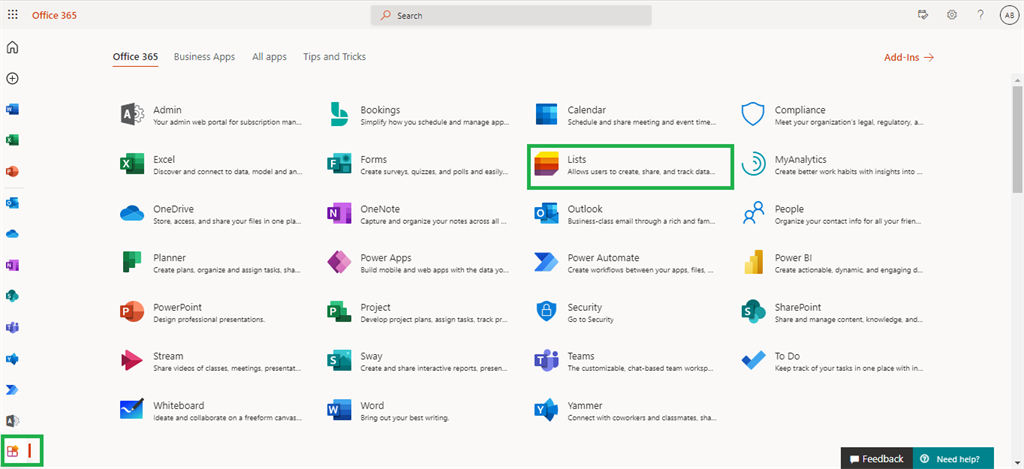Screen dimensions: 1024x469
Task: Launch the OneNote app tile in grid
Action: coord(418,214)
